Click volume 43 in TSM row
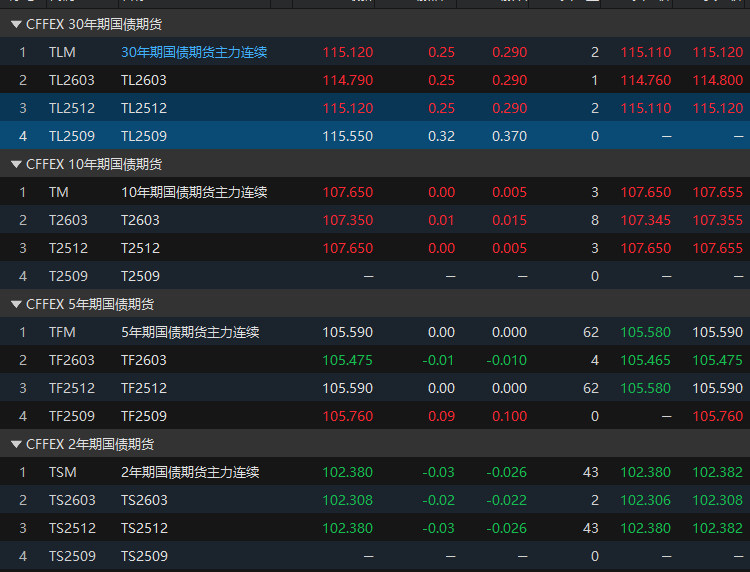 (591, 473)
